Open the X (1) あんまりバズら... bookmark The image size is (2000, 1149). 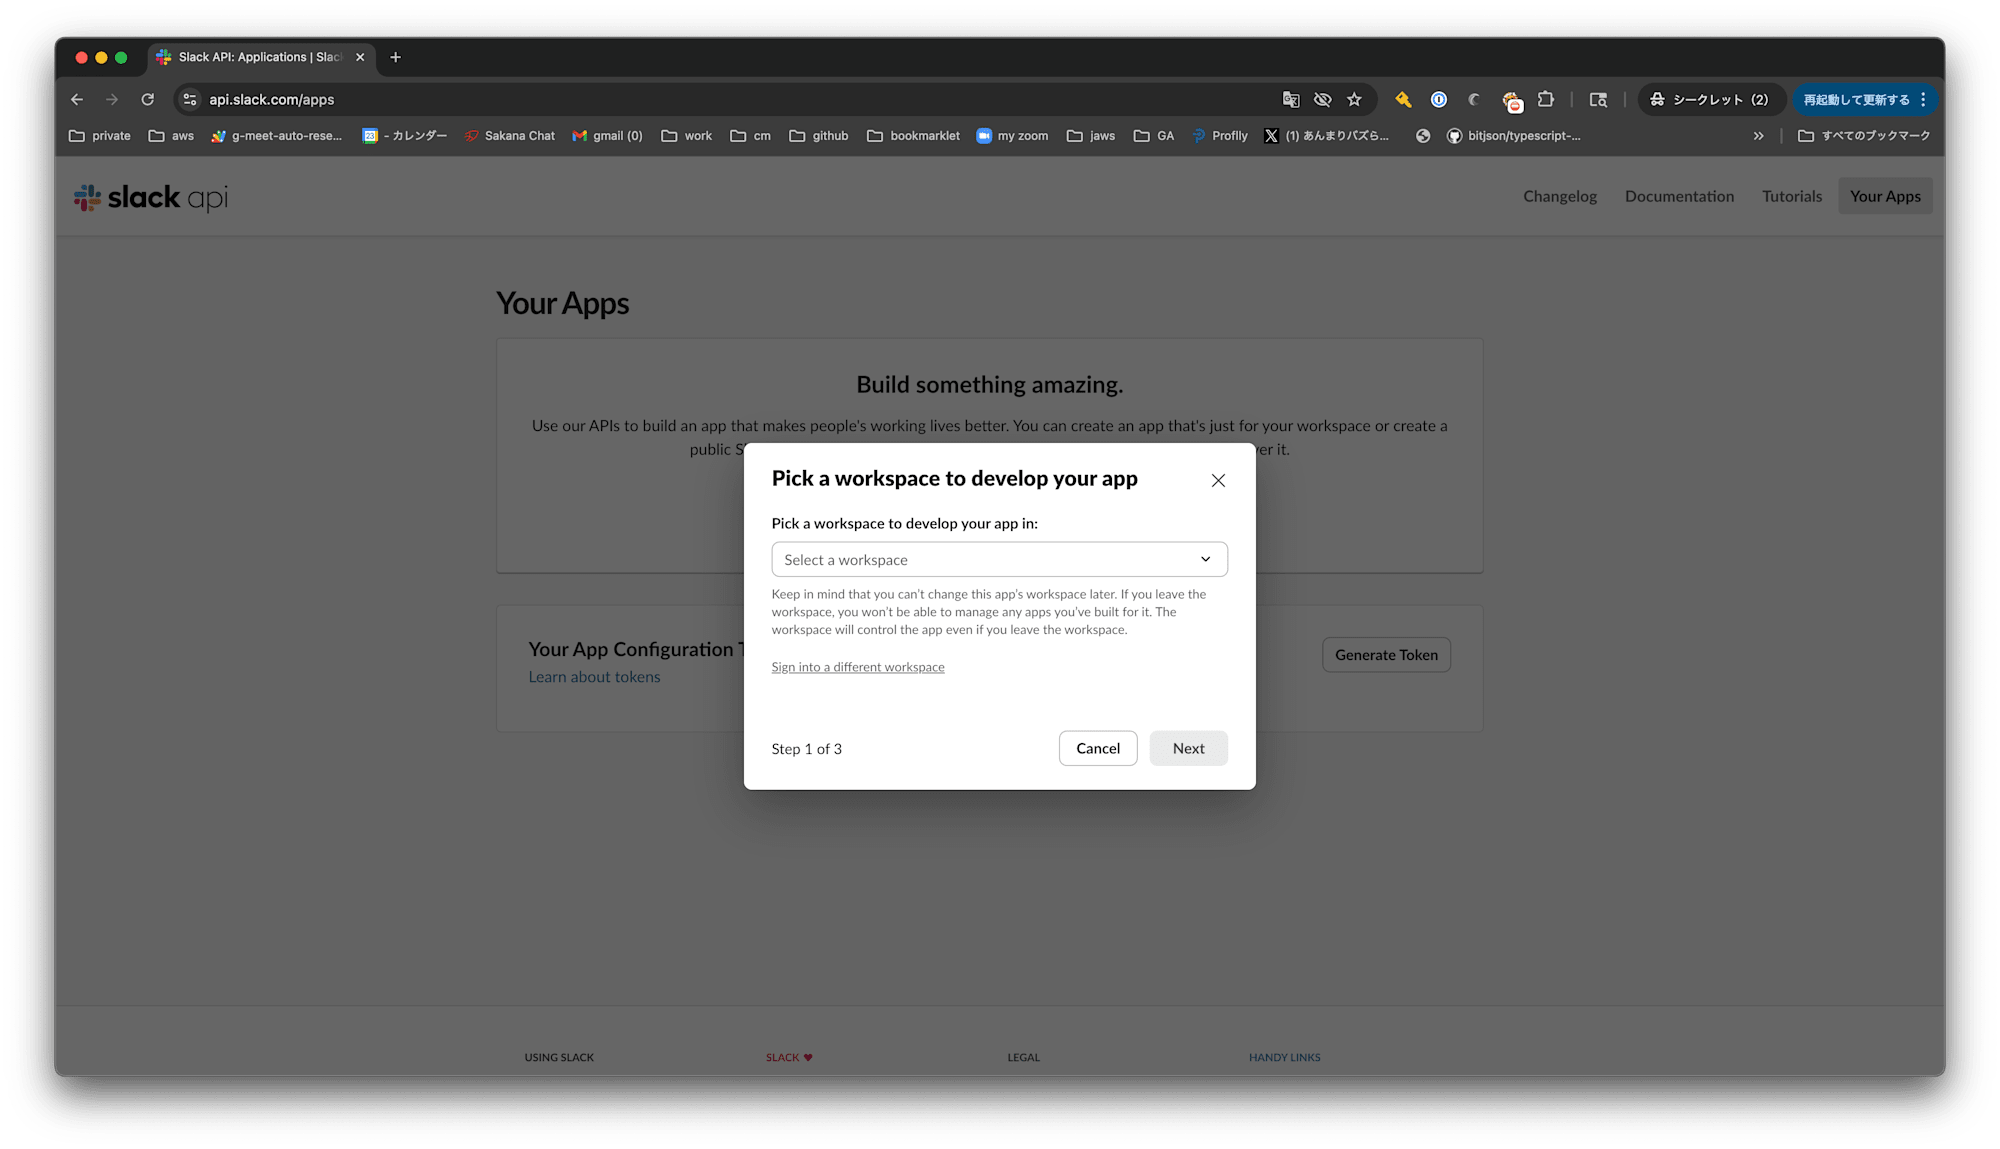pos(1327,135)
